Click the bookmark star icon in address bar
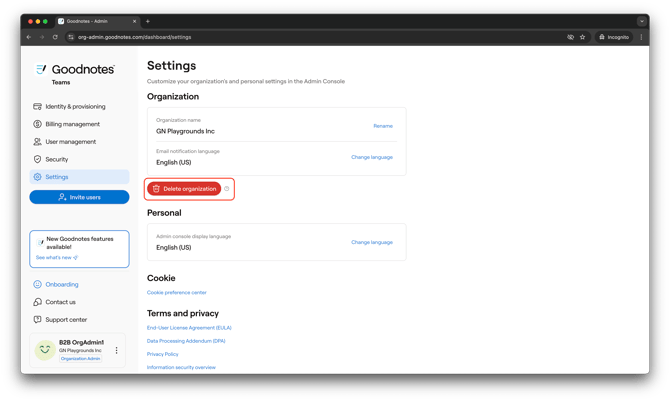Image resolution: width=670 pixels, height=401 pixels. click(583, 37)
